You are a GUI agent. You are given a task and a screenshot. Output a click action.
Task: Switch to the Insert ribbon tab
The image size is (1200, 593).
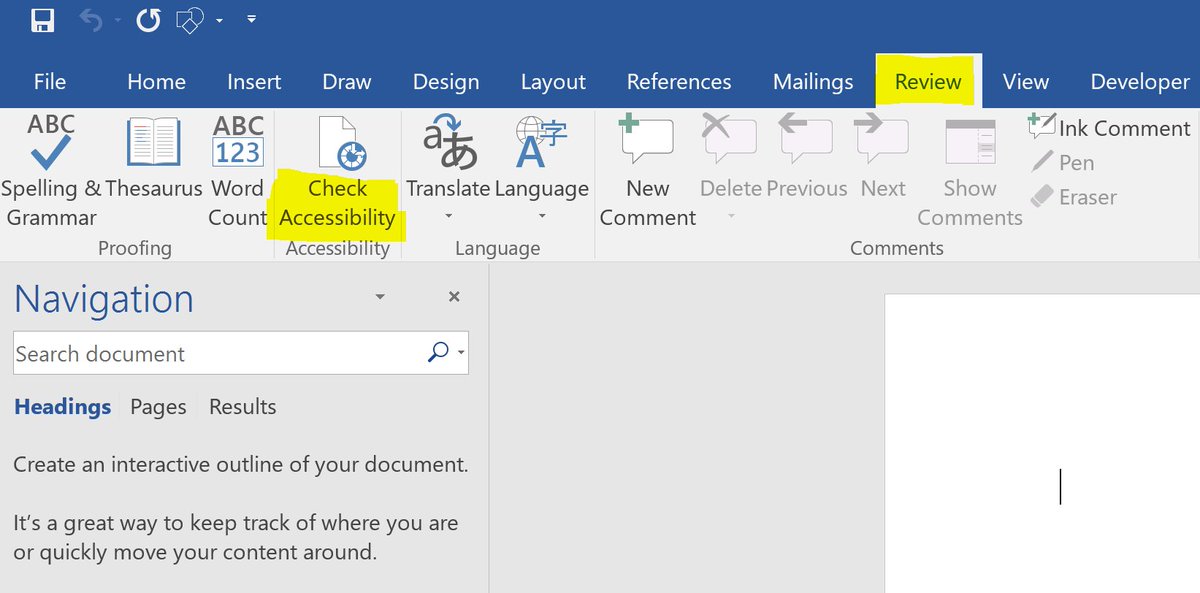(254, 82)
